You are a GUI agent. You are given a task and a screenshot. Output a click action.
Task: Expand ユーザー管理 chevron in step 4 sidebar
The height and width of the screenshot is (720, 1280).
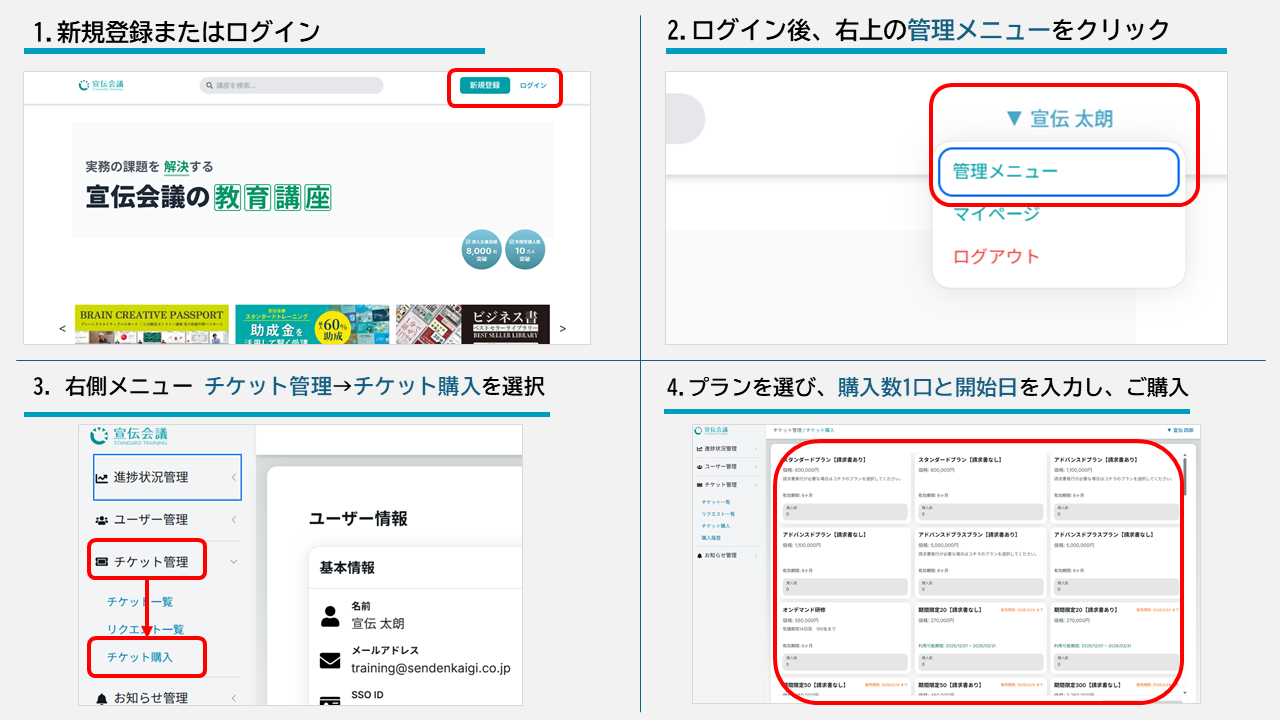tap(758, 467)
